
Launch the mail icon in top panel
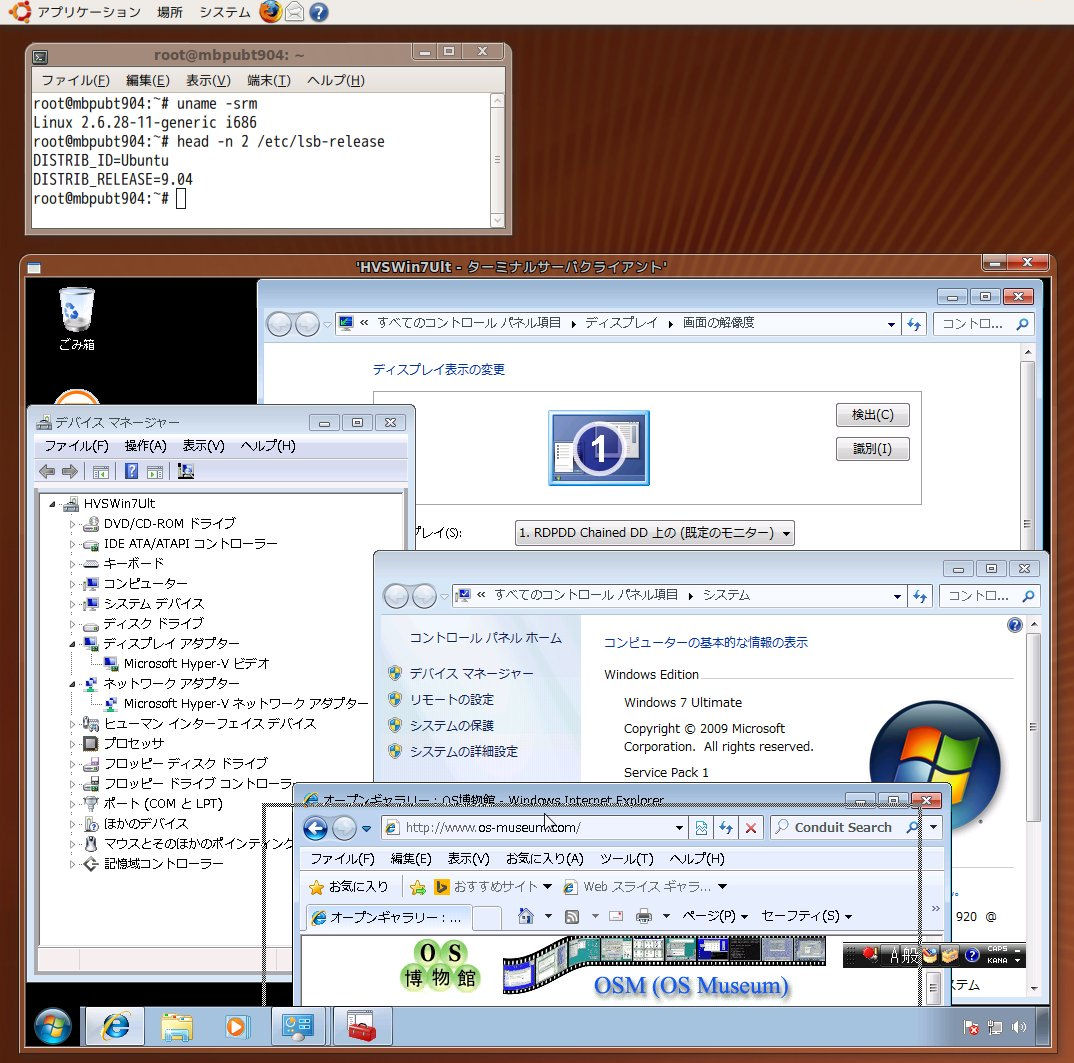pos(295,12)
